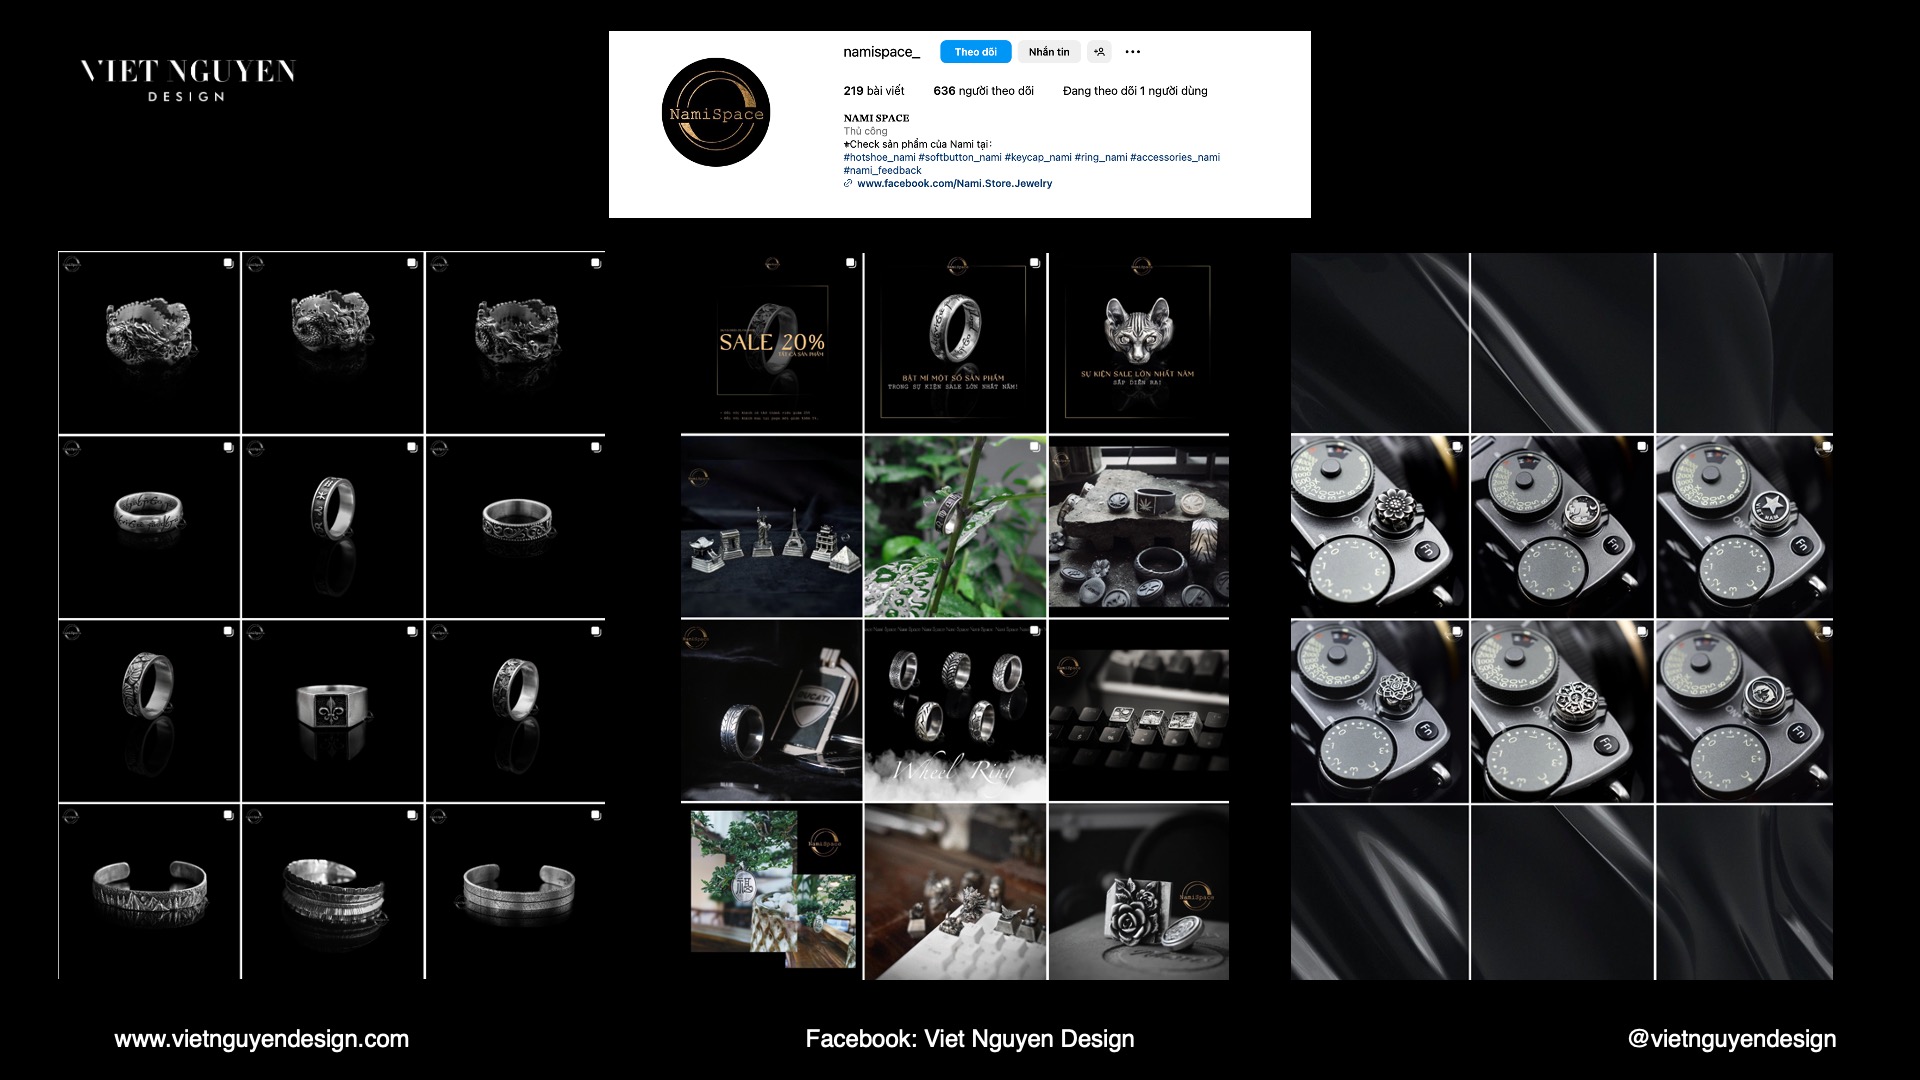The width and height of the screenshot is (1920, 1080).
Task: Open the stacked multi-layer cuff bracelet post
Action: [333, 892]
